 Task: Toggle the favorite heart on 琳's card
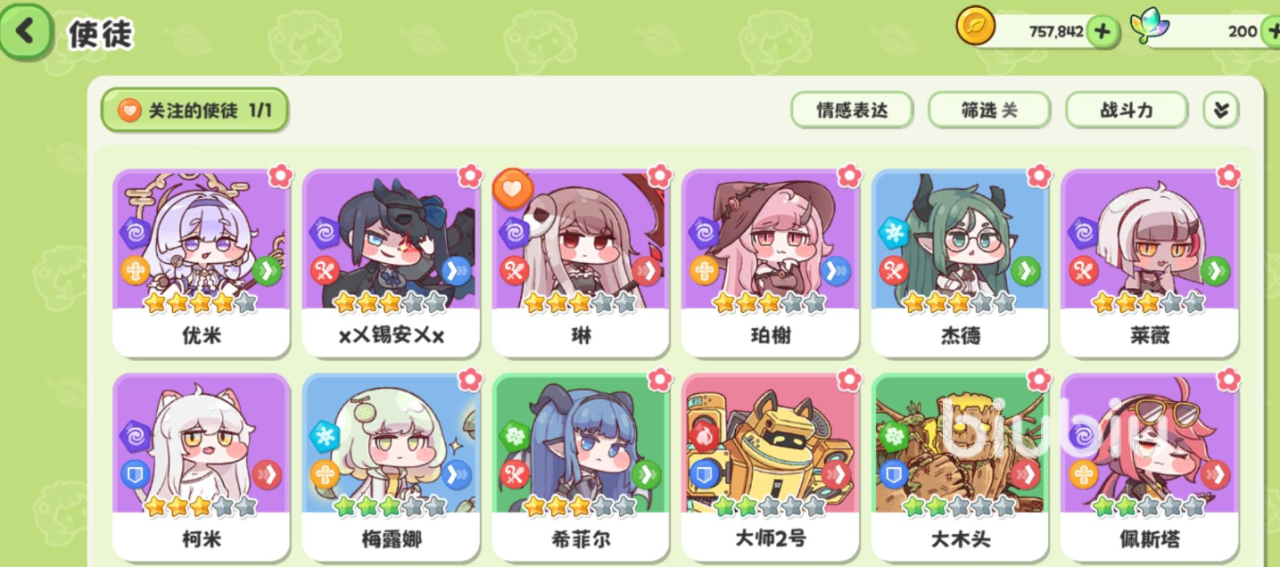pos(512,187)
